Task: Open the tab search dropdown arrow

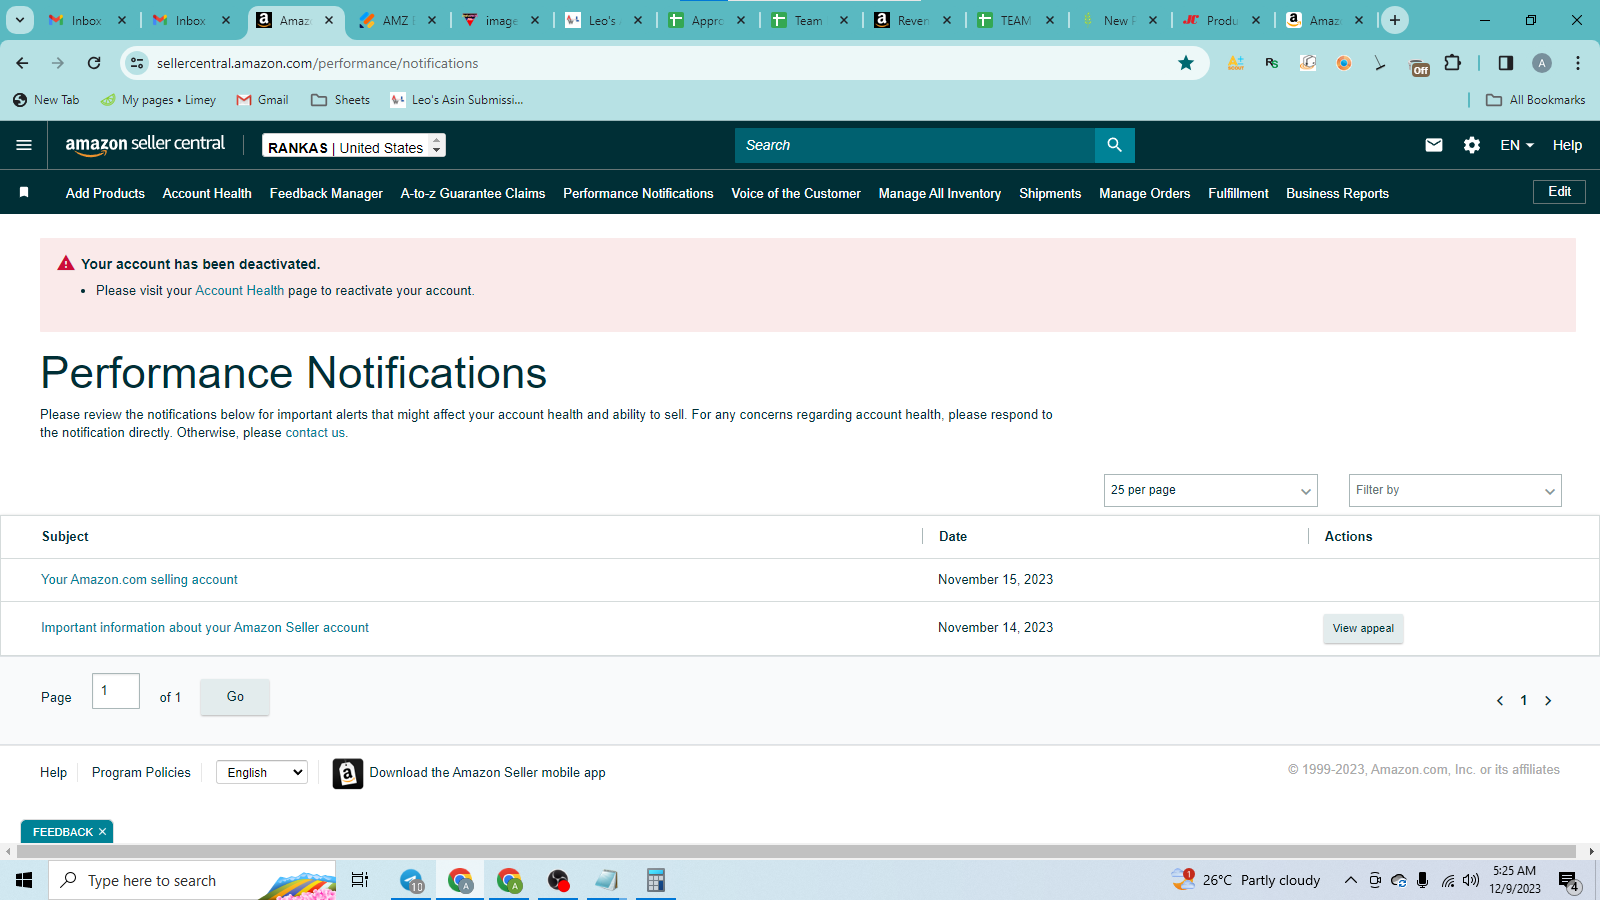Action: (19, 20)
